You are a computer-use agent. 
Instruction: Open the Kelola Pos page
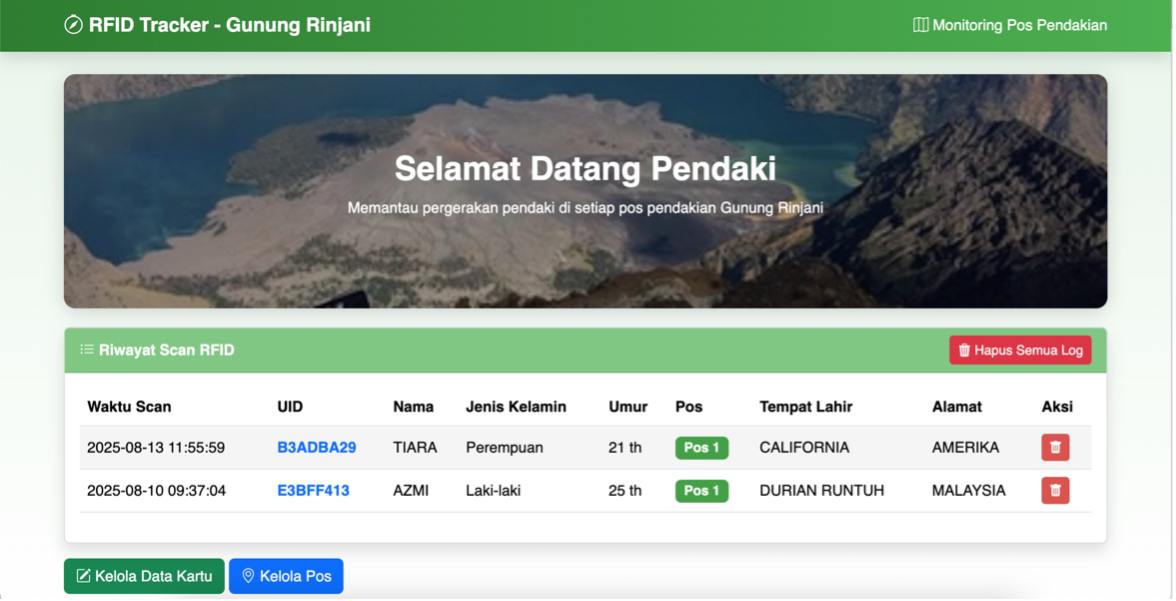(286, 575)
